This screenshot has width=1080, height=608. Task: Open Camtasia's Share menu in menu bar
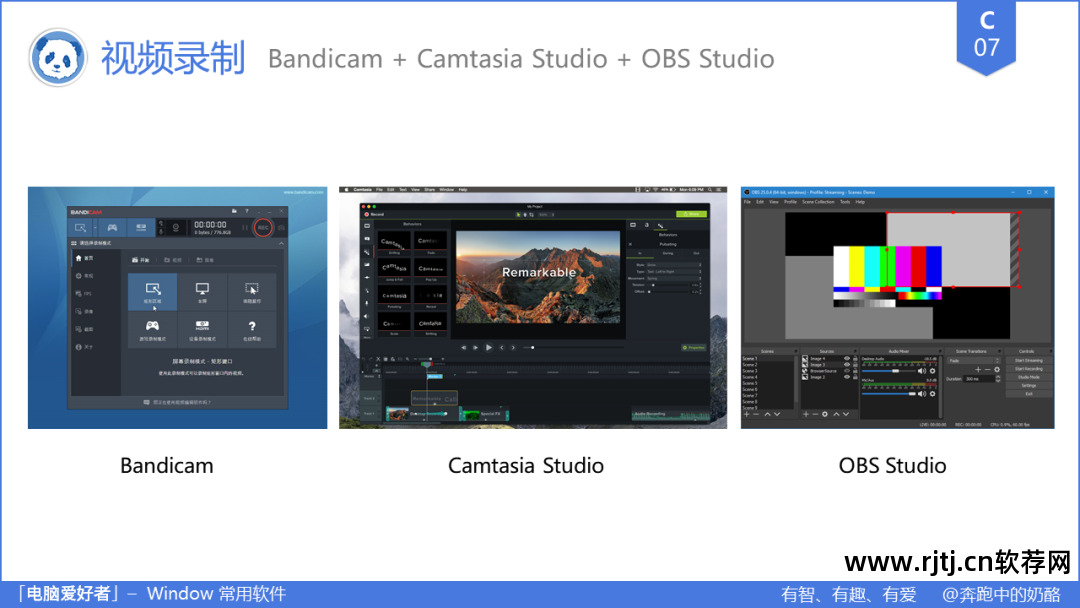[430, 189]
